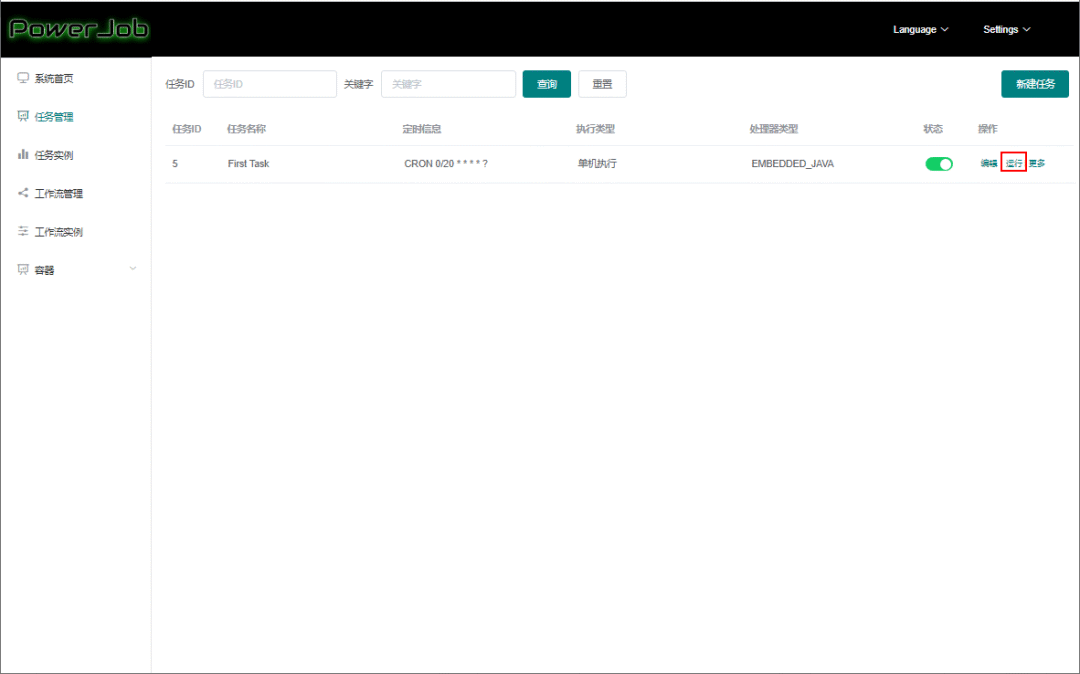Screen dimensions: 1080x674
Task: Toggle the status switch for First Task
Action: click(938, 164)
